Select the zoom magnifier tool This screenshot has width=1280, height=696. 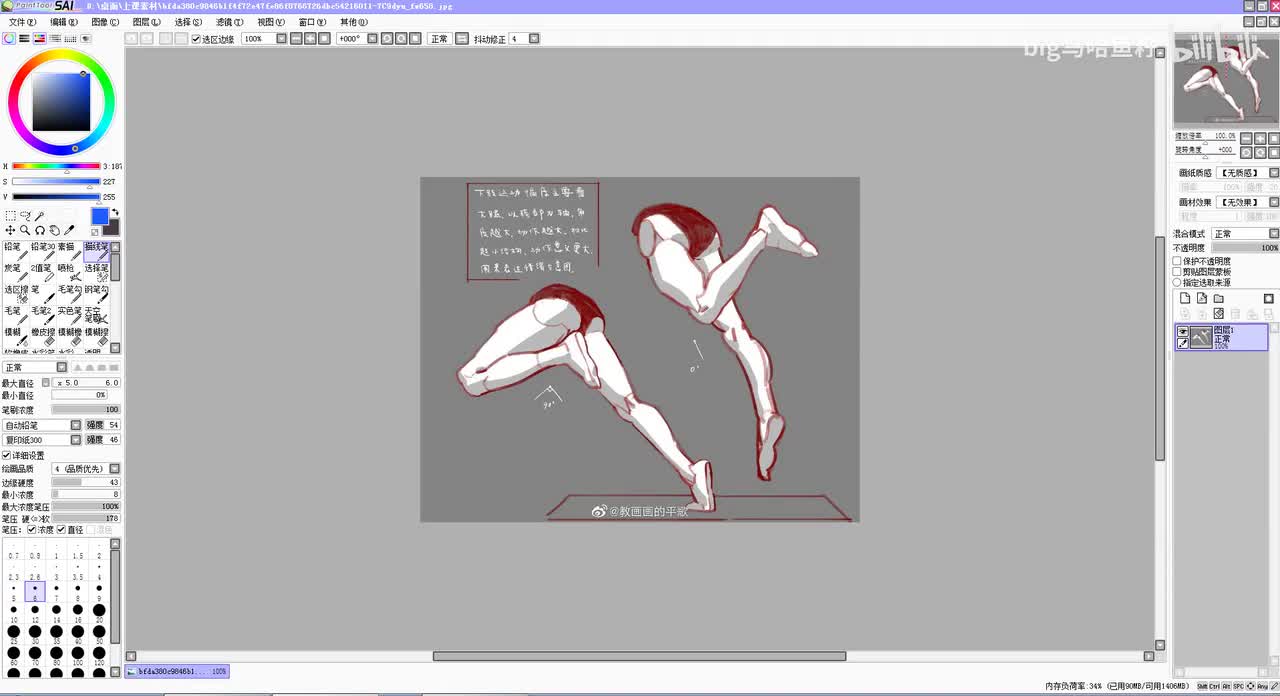pyautogui.click(x=25, y=230)
